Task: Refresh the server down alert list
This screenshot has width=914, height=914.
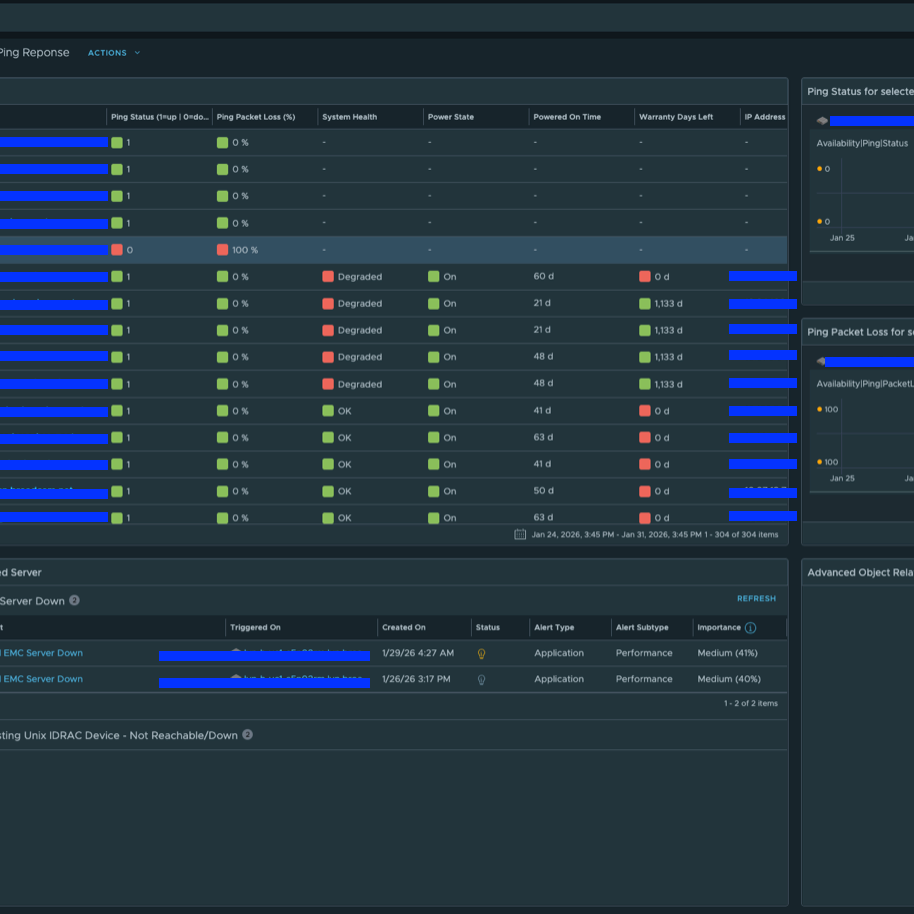Action: (x=755, y=599)
